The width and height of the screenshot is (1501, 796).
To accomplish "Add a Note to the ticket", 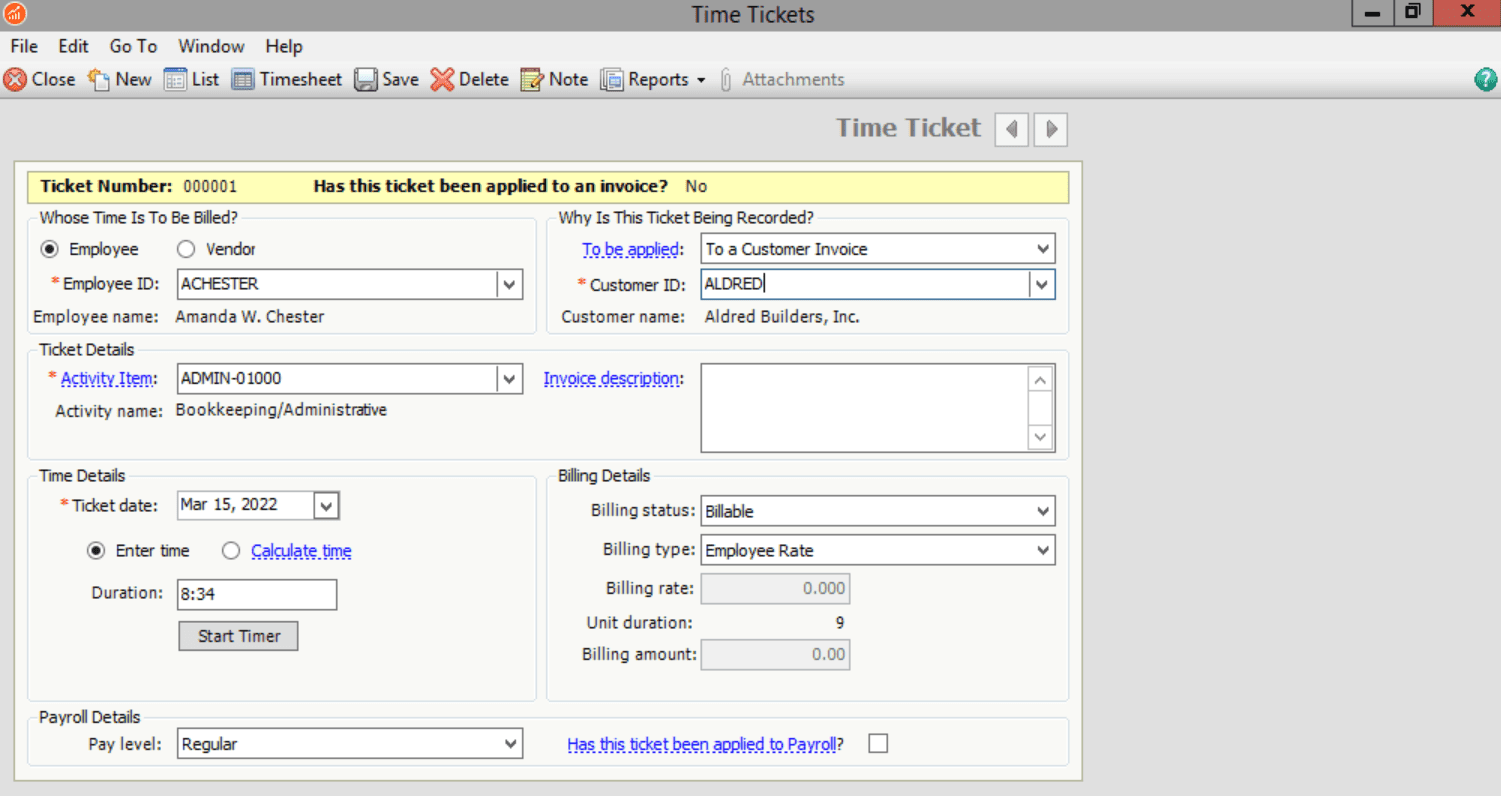I will click(x=555, y=79).
